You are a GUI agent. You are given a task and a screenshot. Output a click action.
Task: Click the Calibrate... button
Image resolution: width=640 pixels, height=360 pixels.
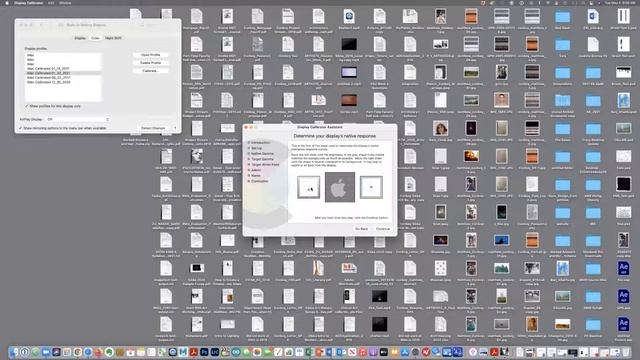[150, 71]
